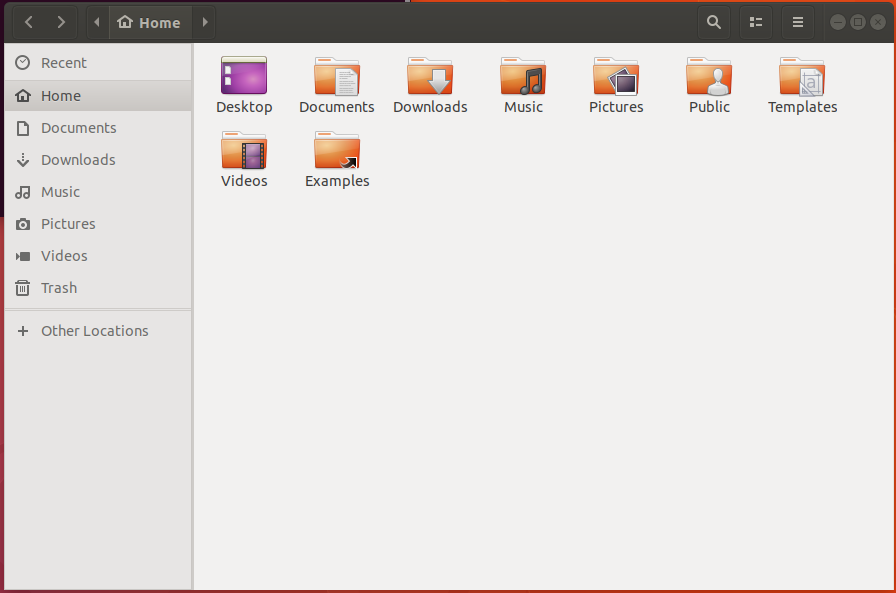Select the Desktop folder icon
896x593 pixels.
244,75
